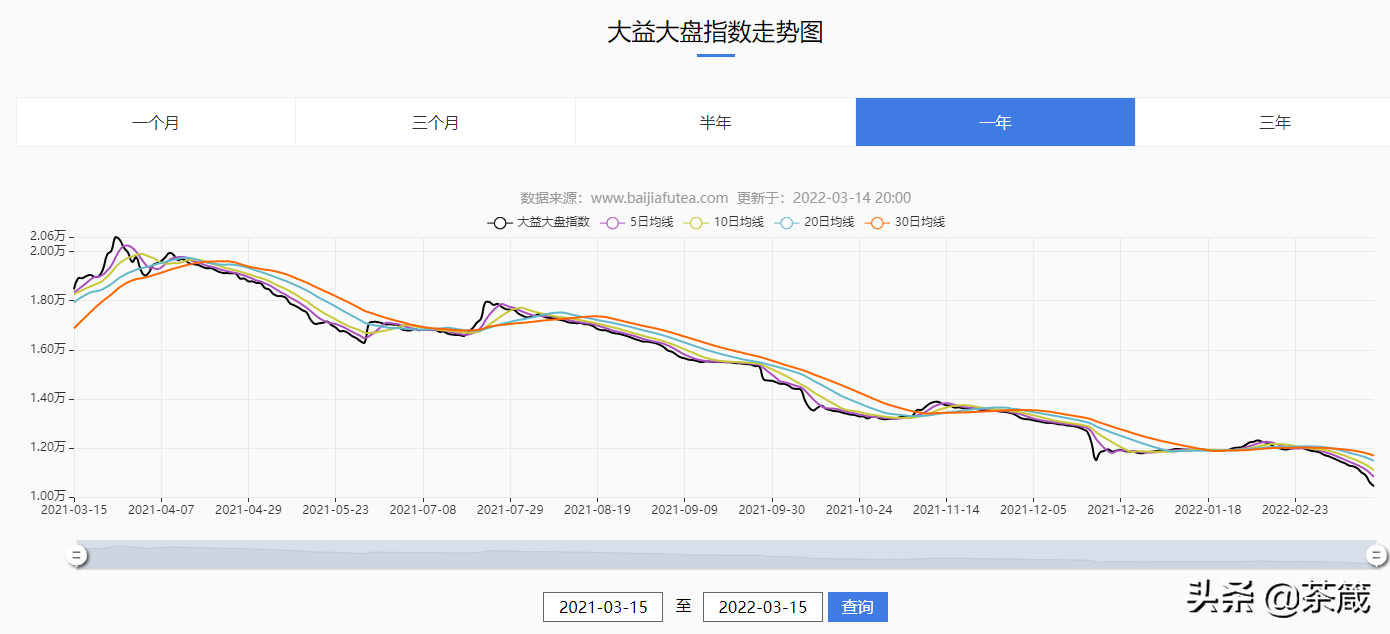1390x634 pixels.
Task: Click the x-axis label 2021-07-08
Action: point(423,509)
